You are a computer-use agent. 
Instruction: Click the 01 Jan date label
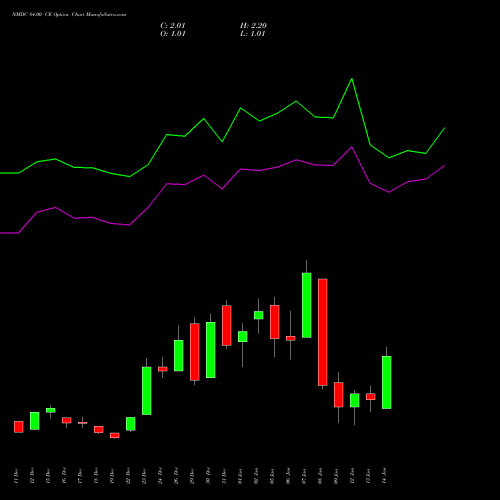click(x=240, y=476)
